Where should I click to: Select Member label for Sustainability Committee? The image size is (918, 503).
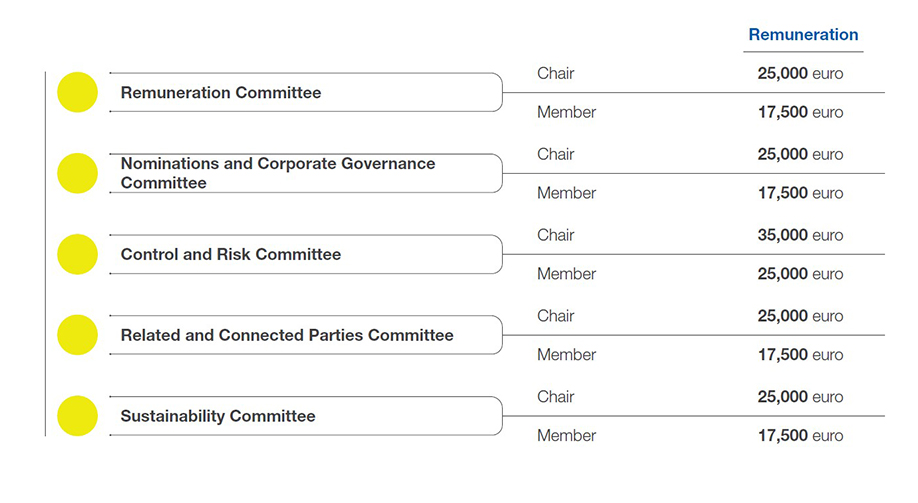coord(566,435)
